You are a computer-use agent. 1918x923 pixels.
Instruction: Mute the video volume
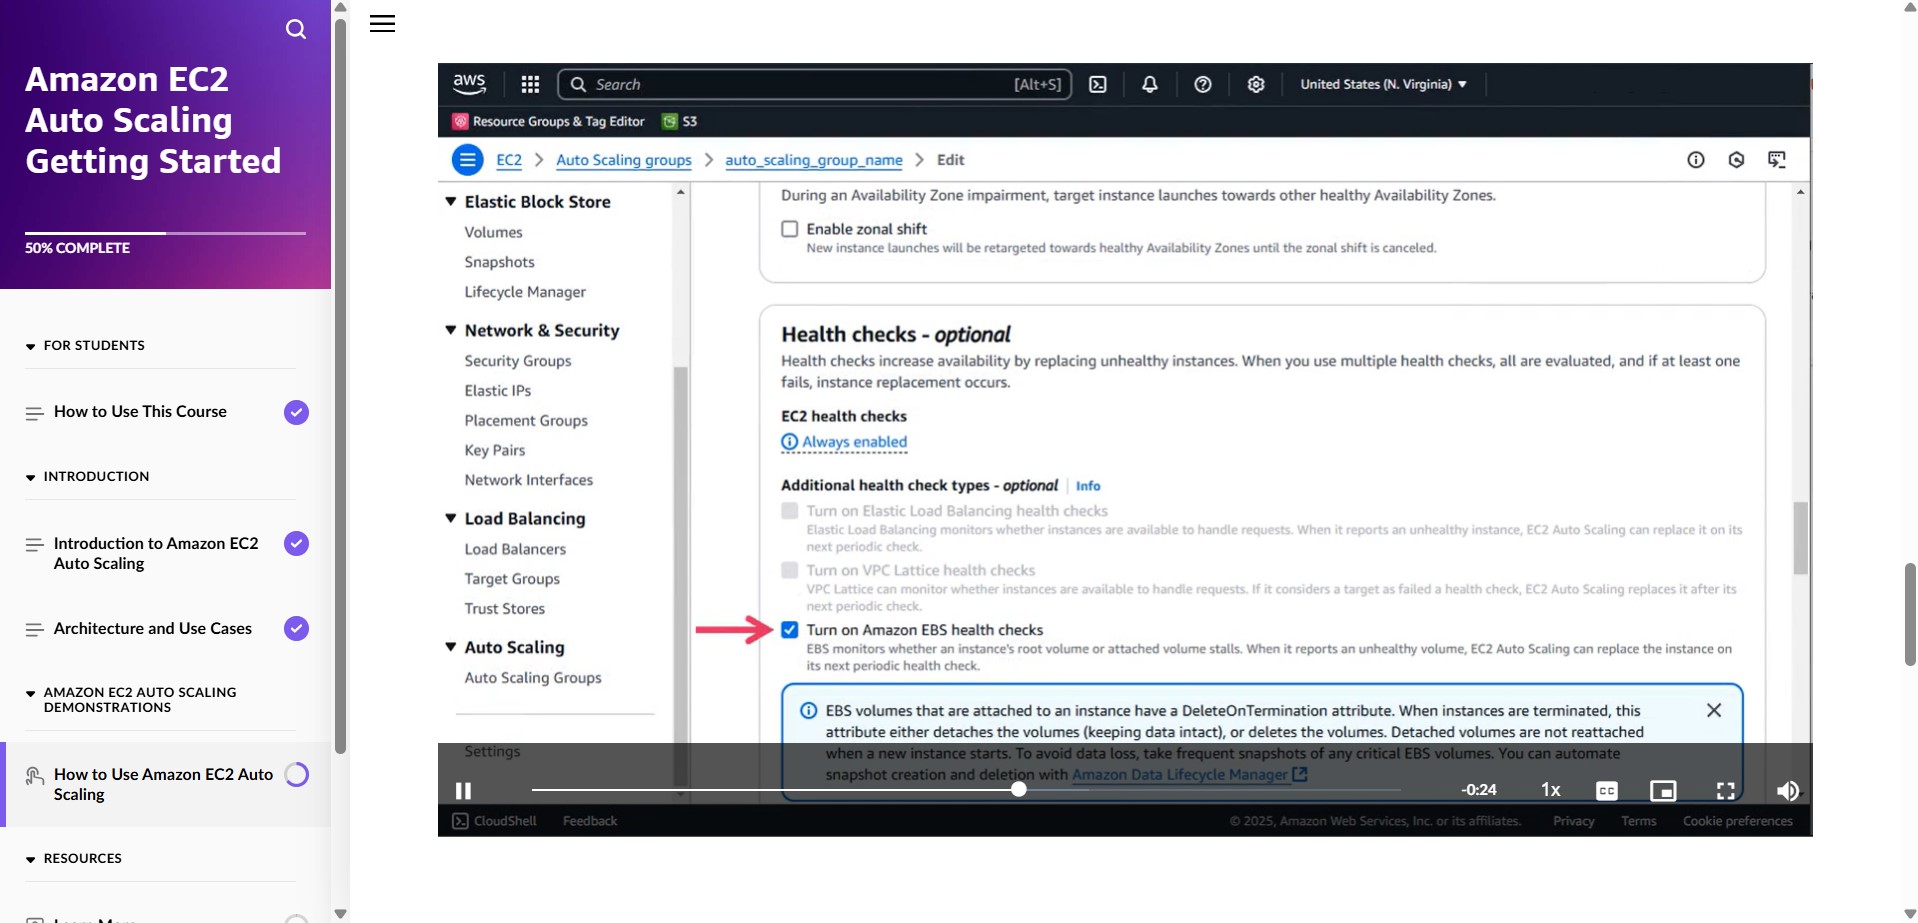1787,791
